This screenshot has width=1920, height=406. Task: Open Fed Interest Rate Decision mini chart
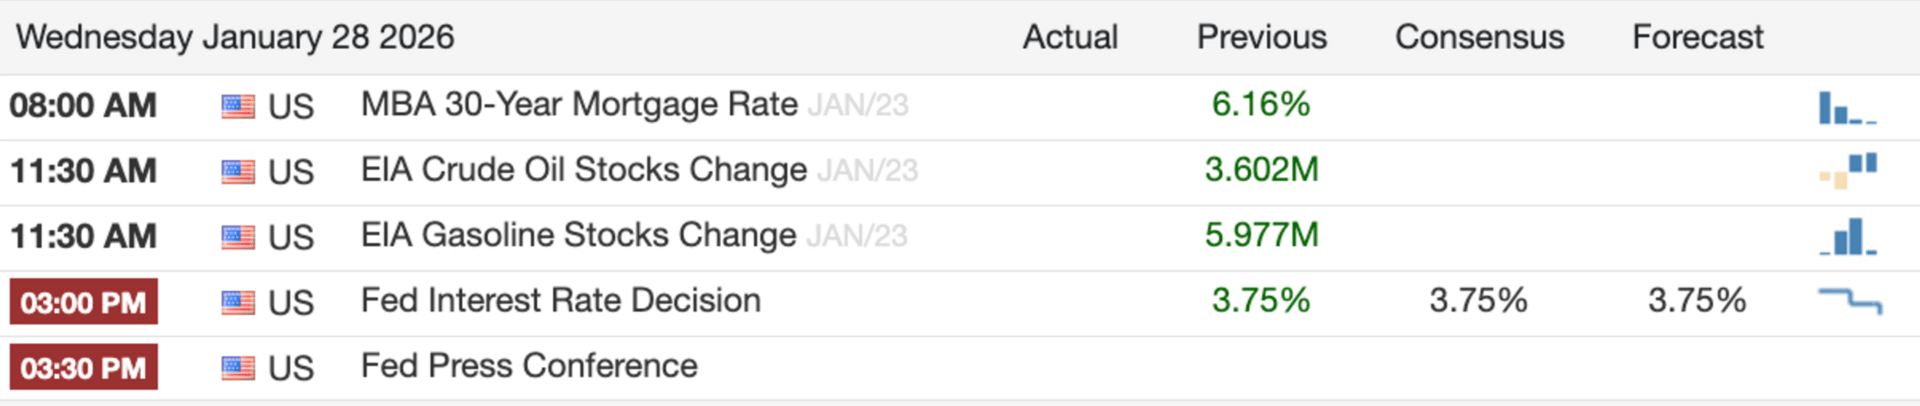1849,300
